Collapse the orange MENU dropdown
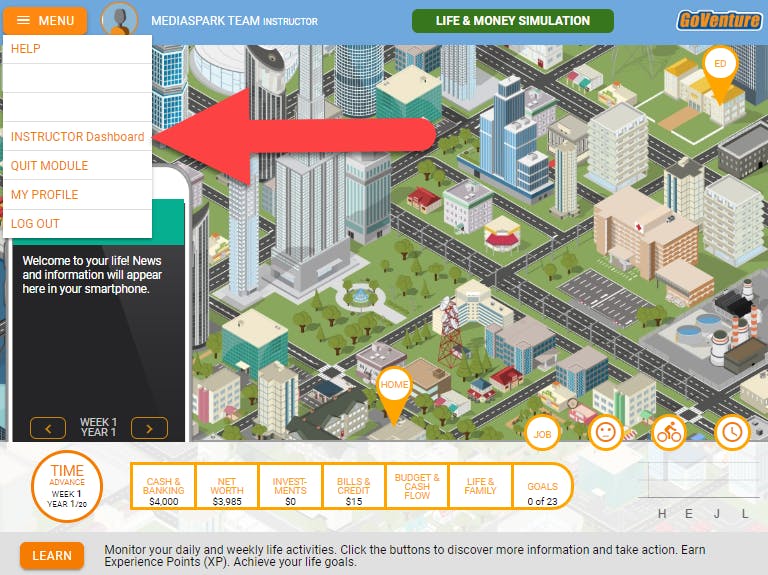768x575 pixels. click(45, 21)
